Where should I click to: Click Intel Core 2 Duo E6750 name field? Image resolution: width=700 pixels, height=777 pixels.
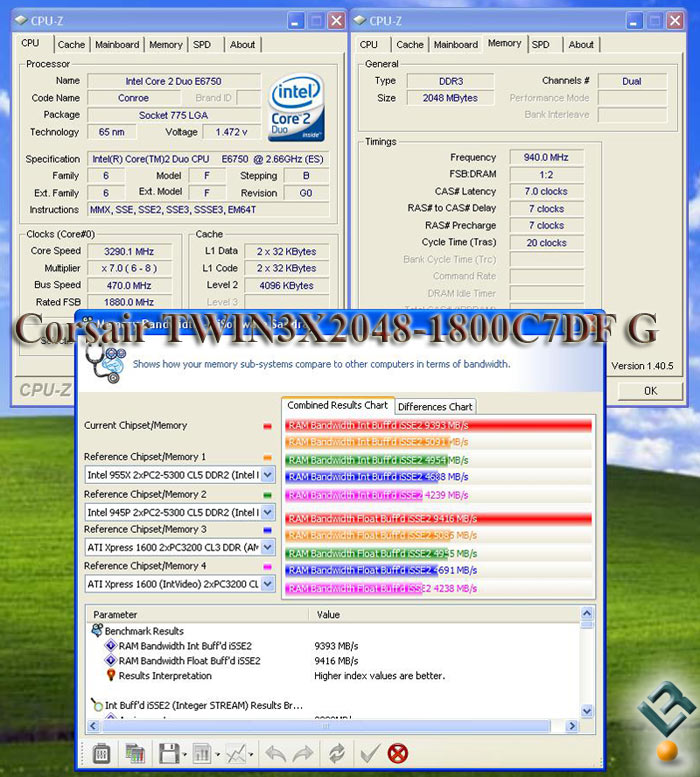[x=173, y=81]
